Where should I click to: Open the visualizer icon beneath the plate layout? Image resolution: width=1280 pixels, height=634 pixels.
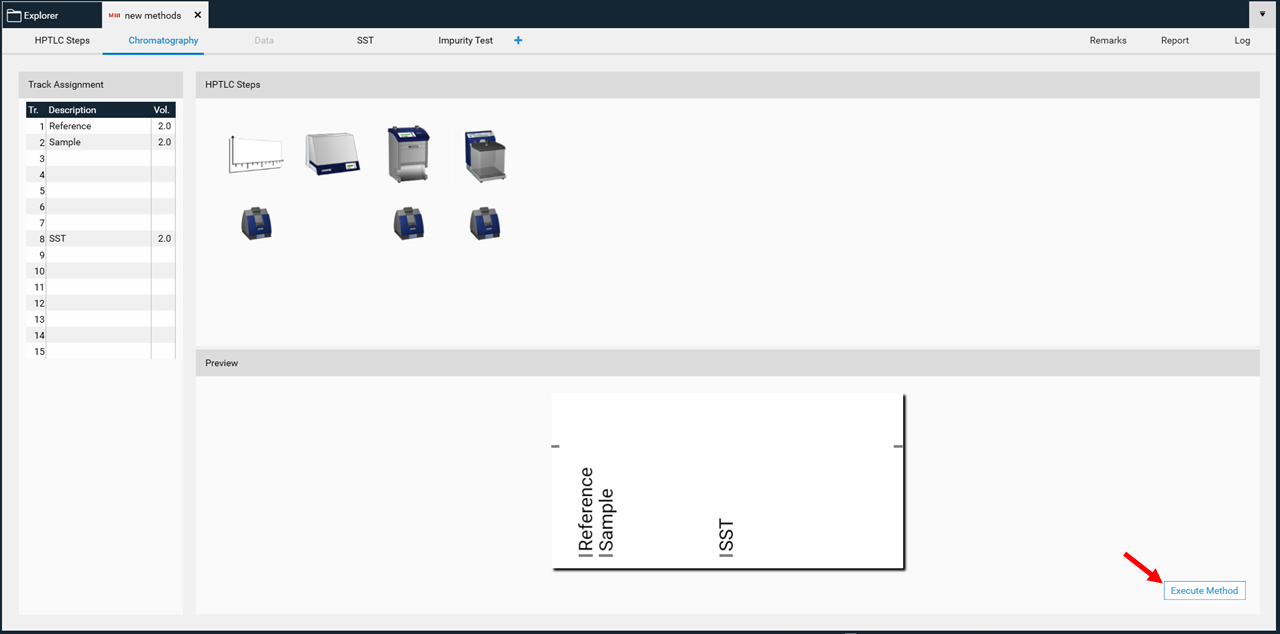click(x=256, y=223)
